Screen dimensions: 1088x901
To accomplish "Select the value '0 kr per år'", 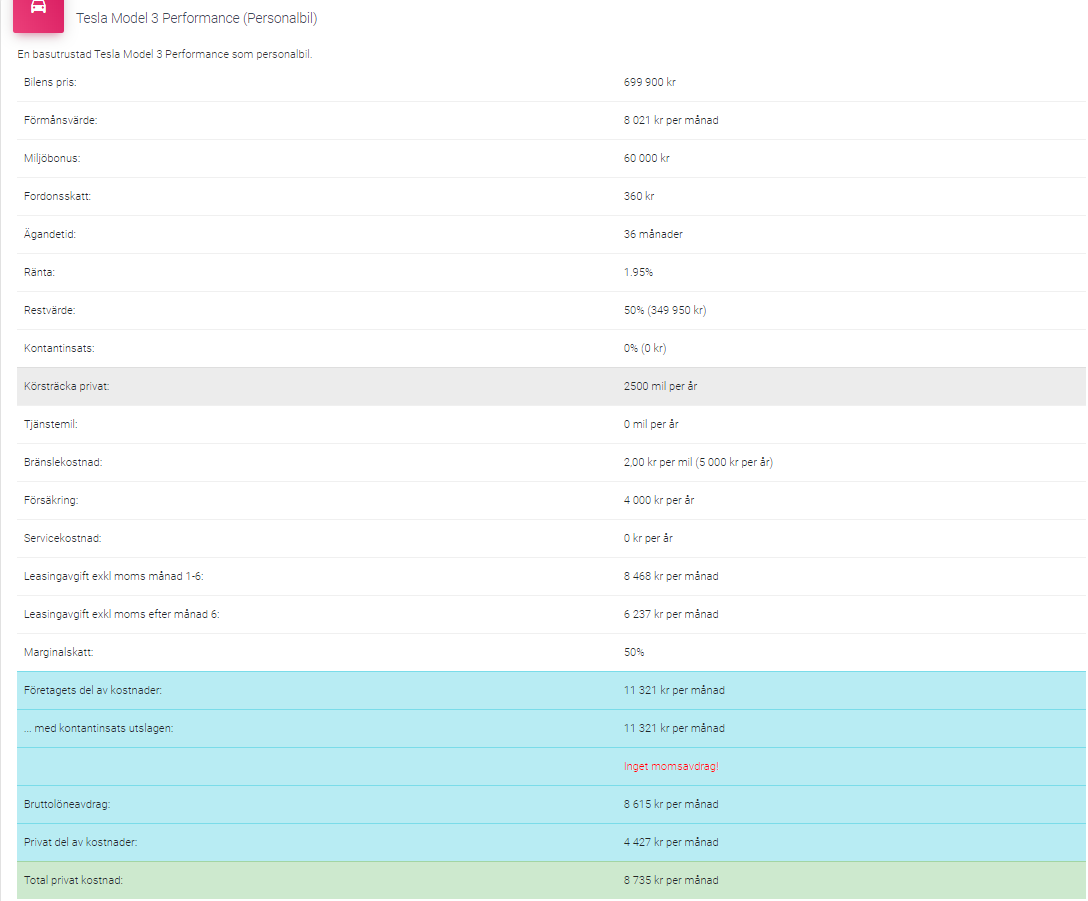I will 648,539.
